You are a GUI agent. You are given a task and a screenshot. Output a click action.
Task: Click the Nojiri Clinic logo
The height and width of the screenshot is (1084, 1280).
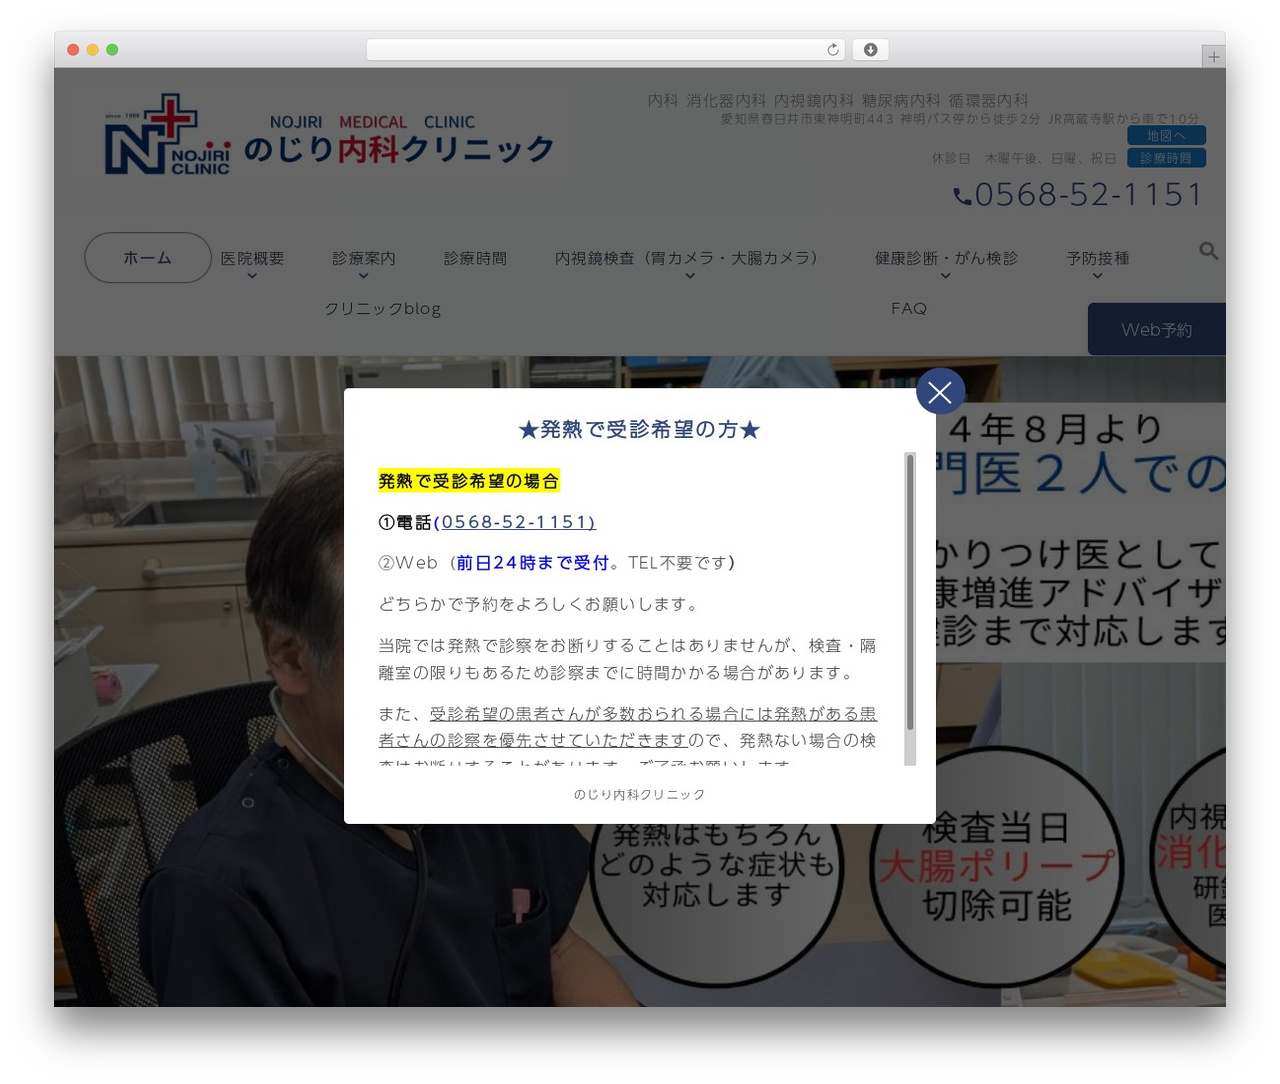coord(329,135)
